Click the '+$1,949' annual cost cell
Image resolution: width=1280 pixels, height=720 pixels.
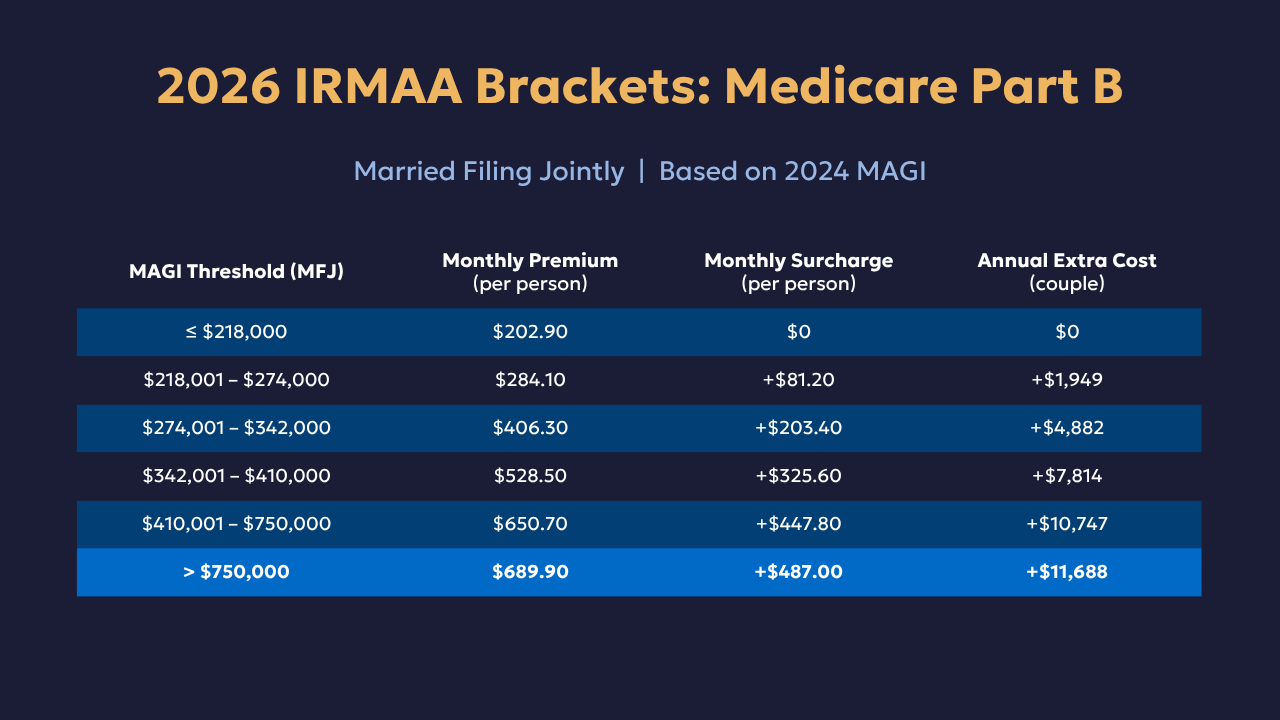coord(1066,380)
